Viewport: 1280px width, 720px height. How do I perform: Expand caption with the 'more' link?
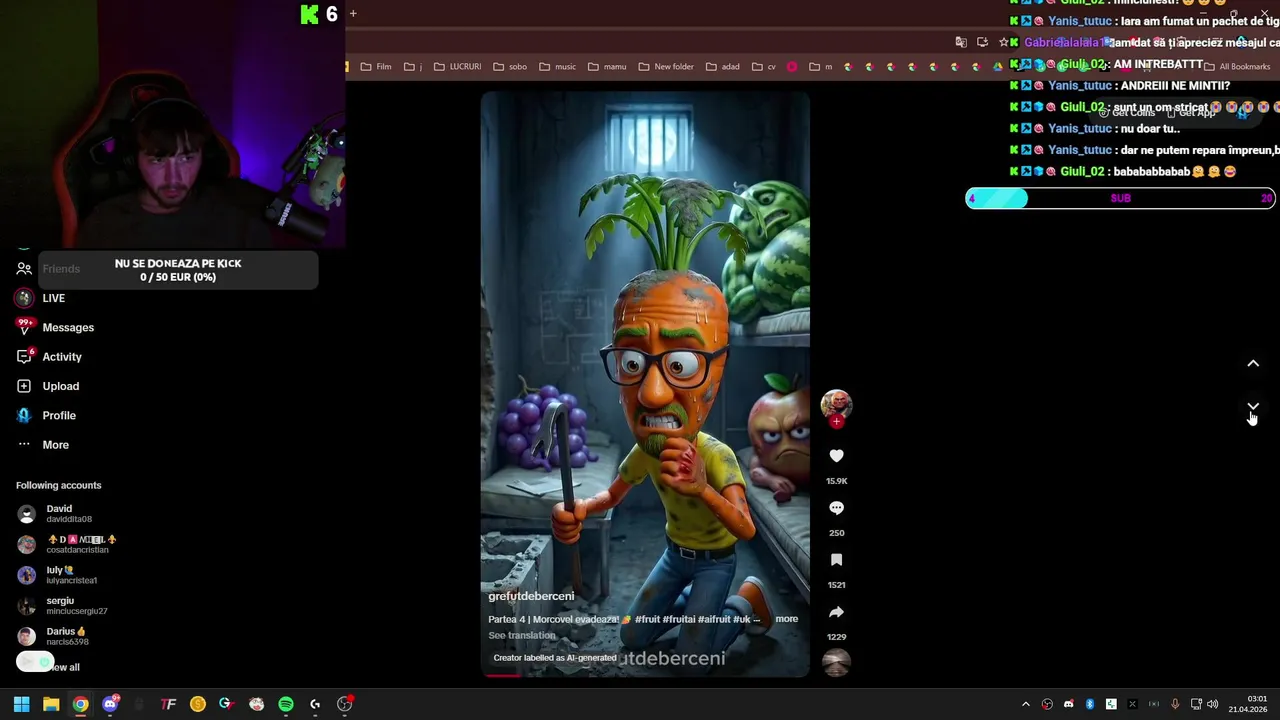(787, 619)
